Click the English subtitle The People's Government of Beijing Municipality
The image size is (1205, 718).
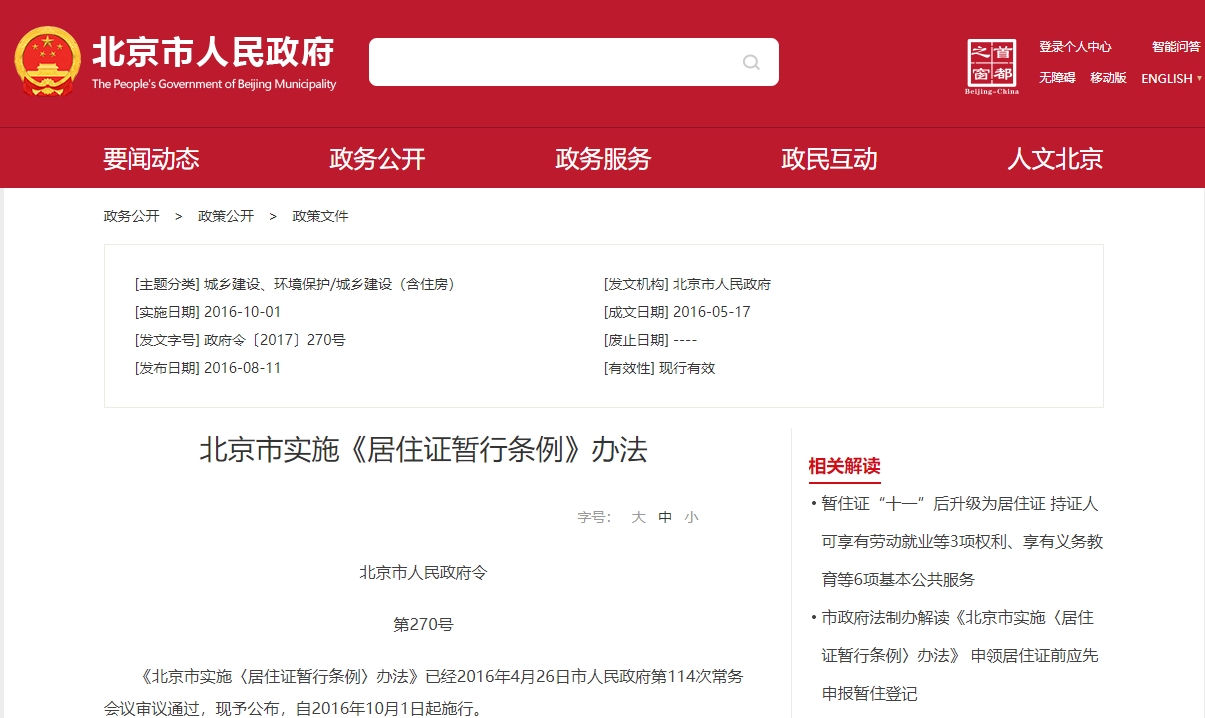(x=214, y=84)
